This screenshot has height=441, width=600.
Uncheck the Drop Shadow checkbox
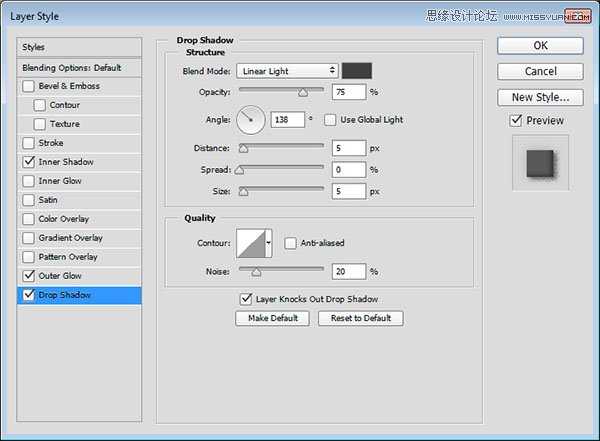pyautogui.click(x=28, y=295)
